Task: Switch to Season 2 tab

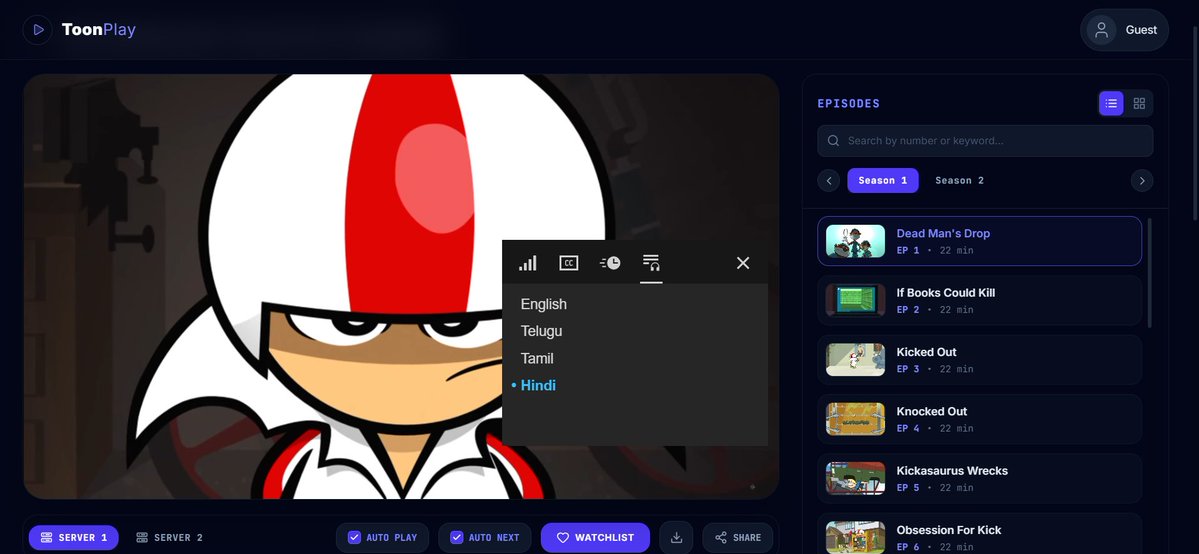Action: point(960,181)
